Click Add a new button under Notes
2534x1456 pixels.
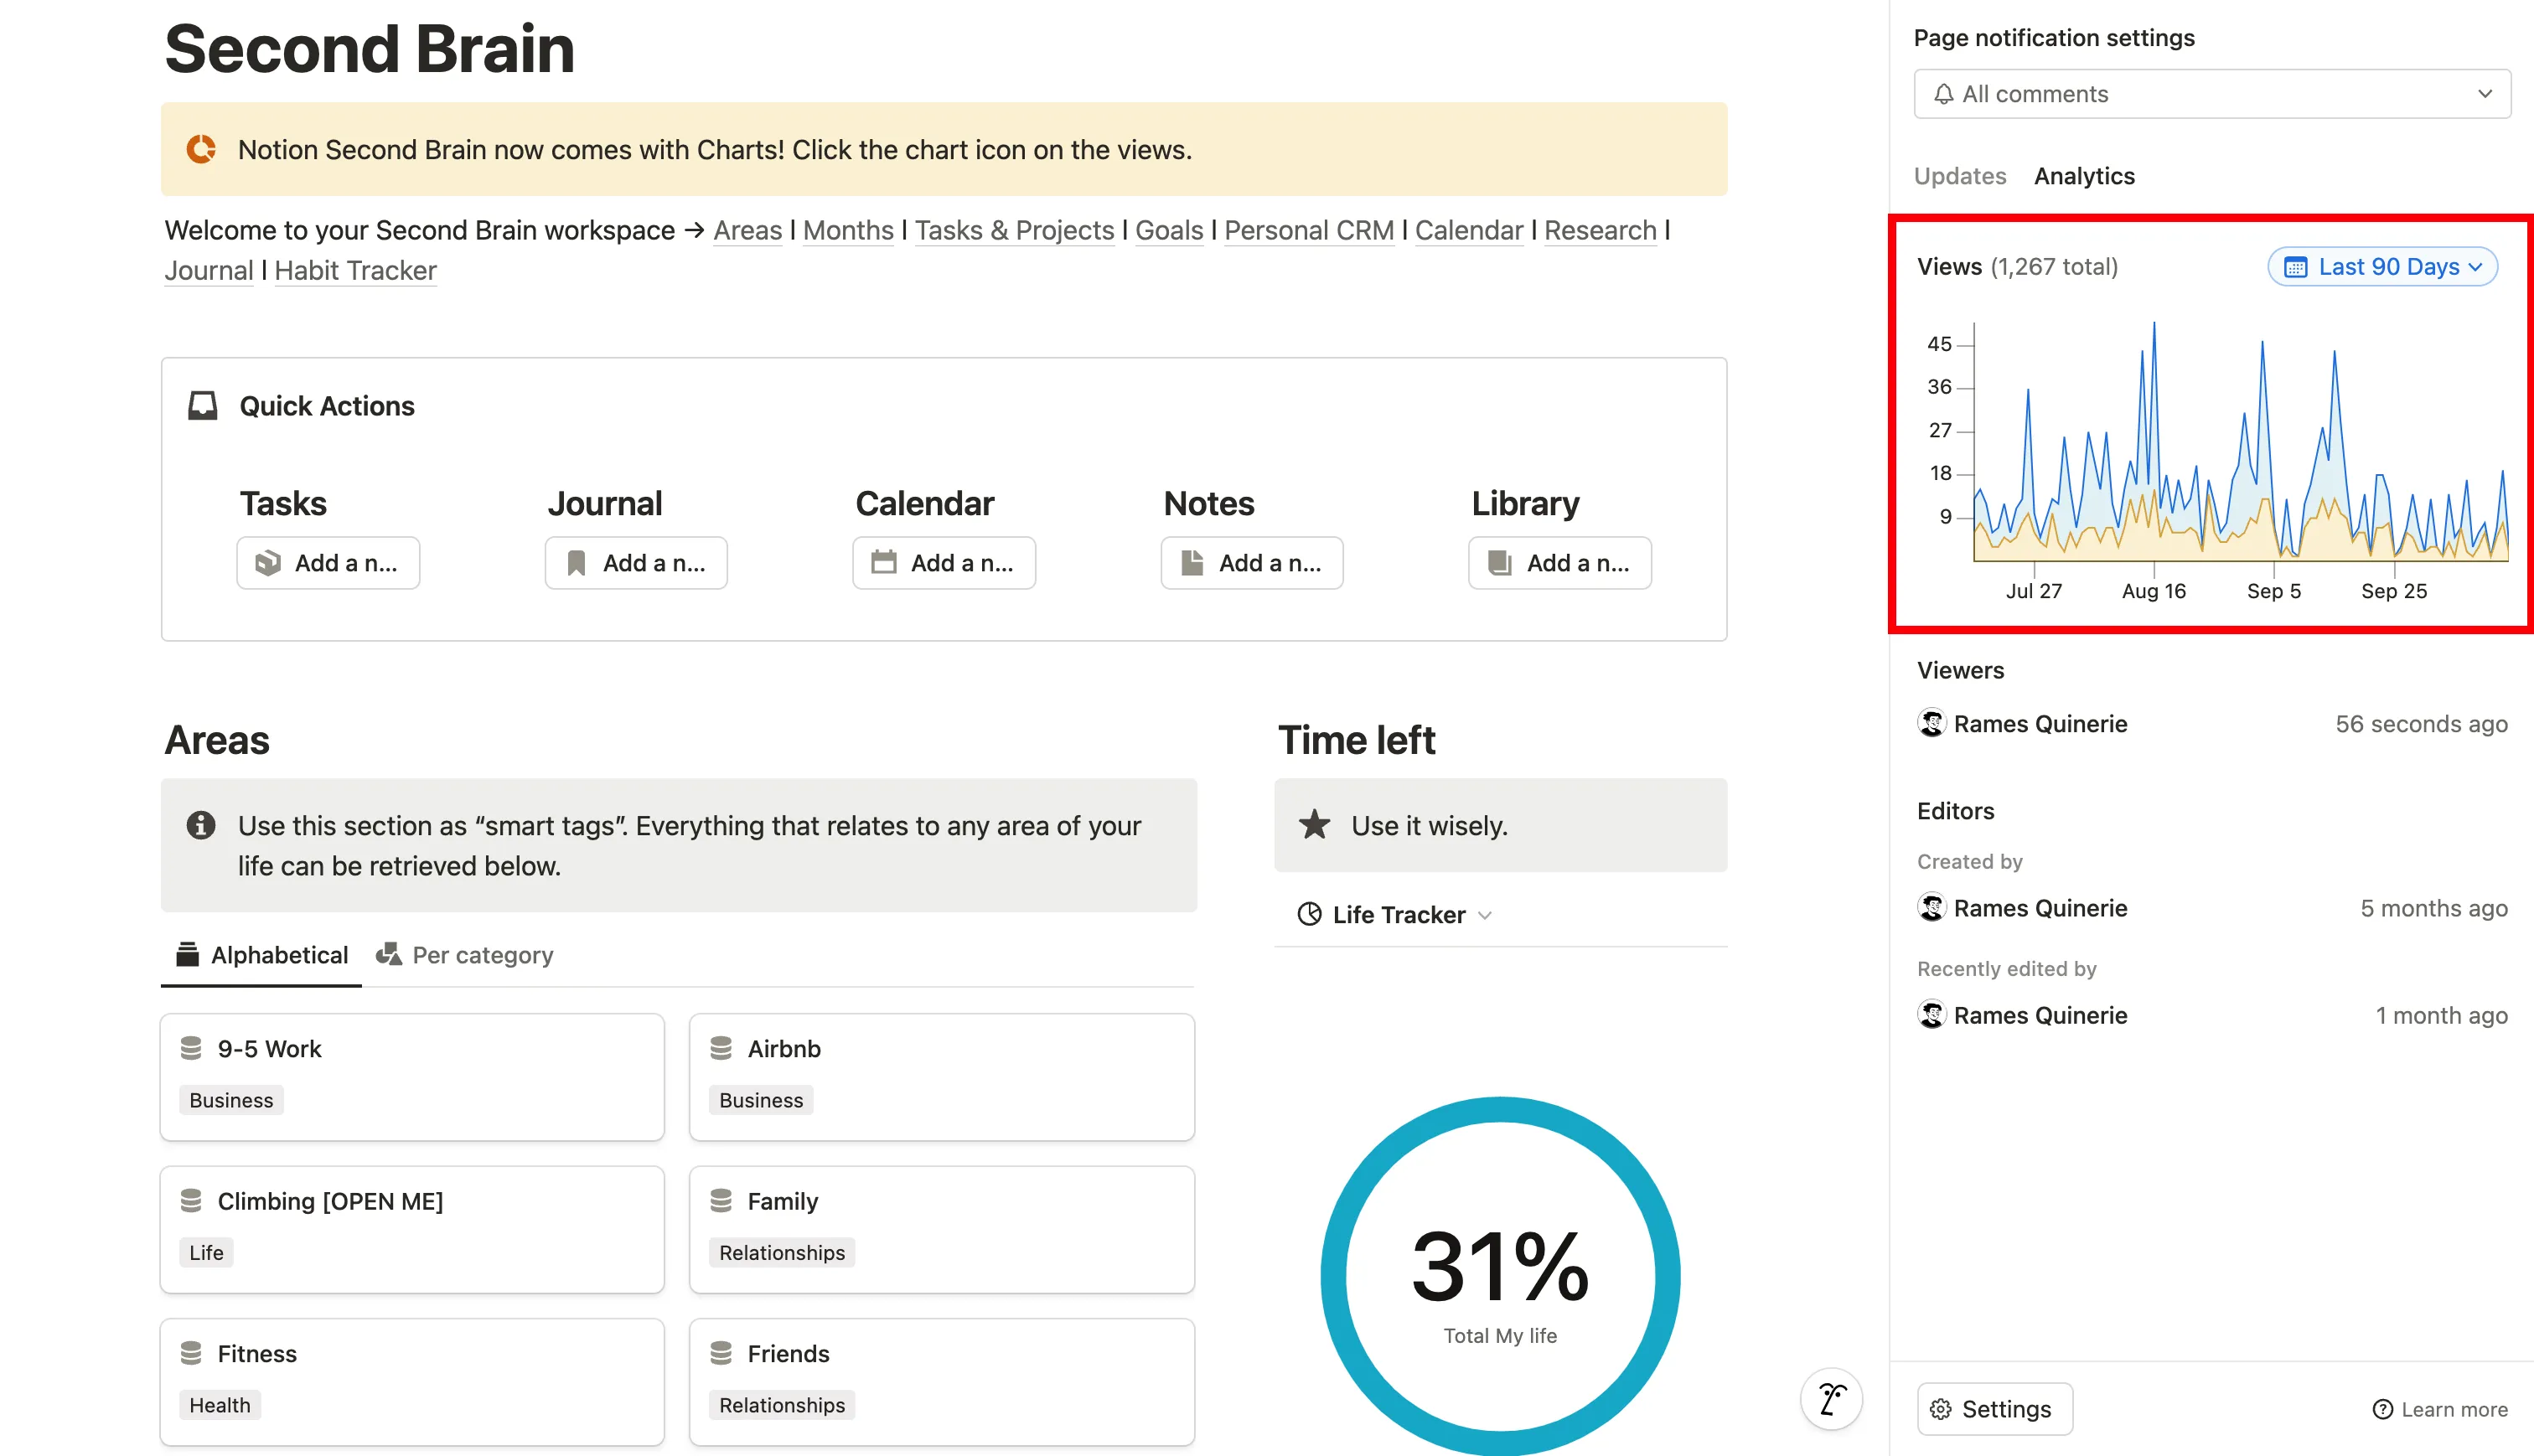click(x=1252, y=563)
